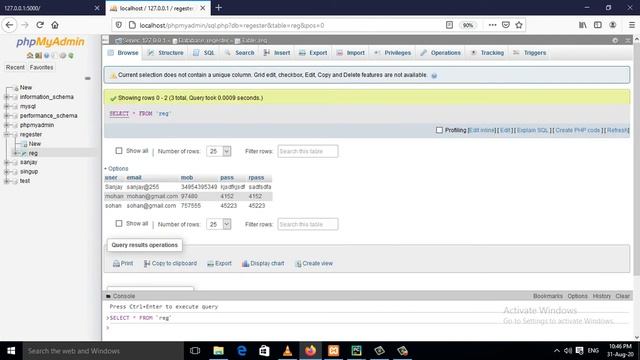640x360 pixels.
Task: Enable the Profiling checkbox
Action: 439,130
